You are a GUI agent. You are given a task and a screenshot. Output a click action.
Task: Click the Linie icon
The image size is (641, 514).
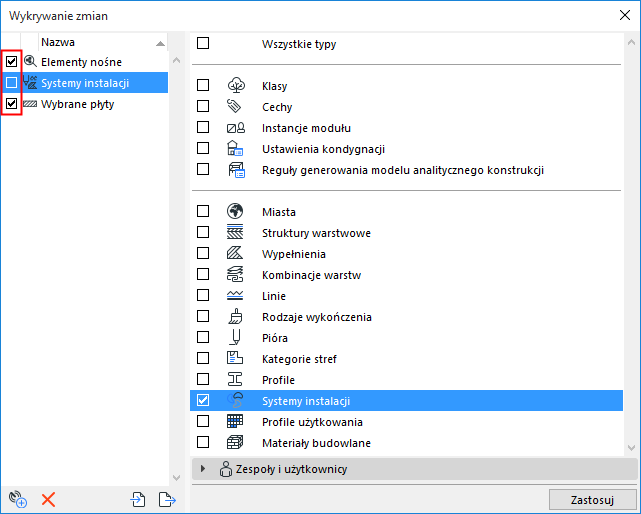pyautogui.click(x=235, y=295)
